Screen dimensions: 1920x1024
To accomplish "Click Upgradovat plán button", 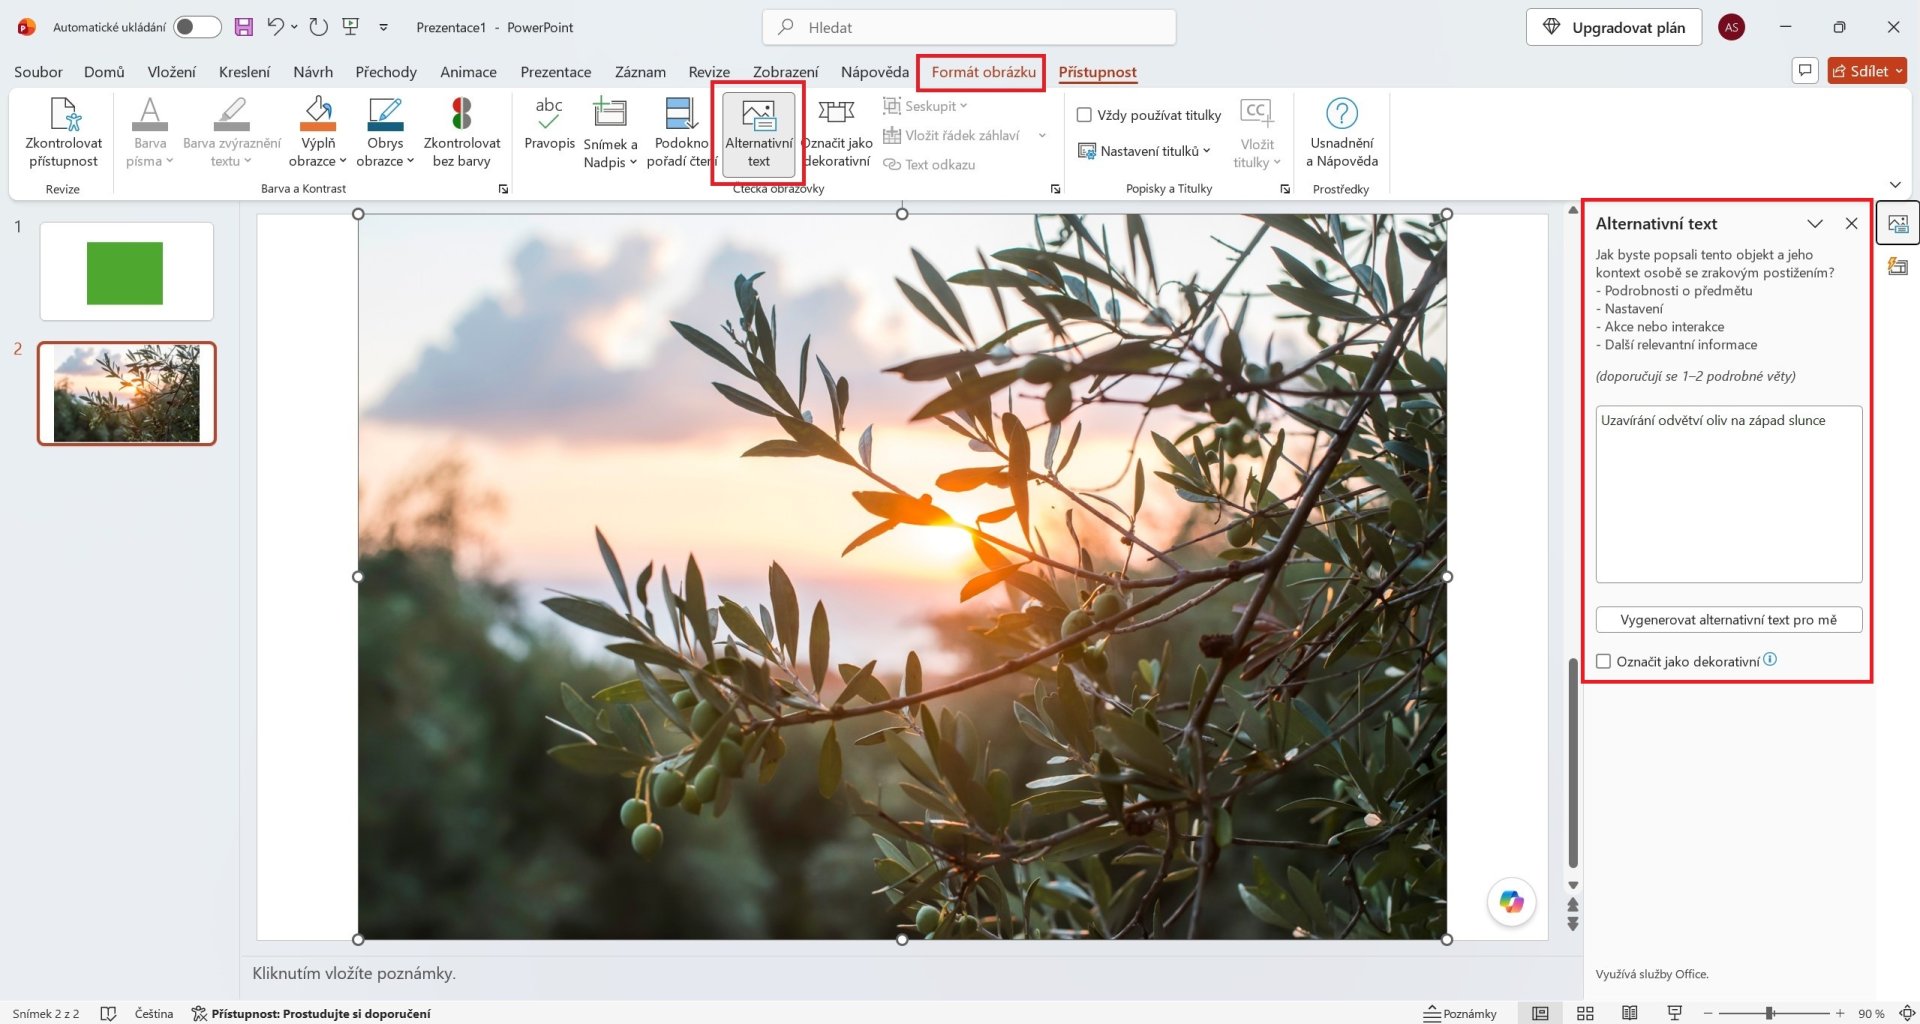I will tap(1614, 27).
